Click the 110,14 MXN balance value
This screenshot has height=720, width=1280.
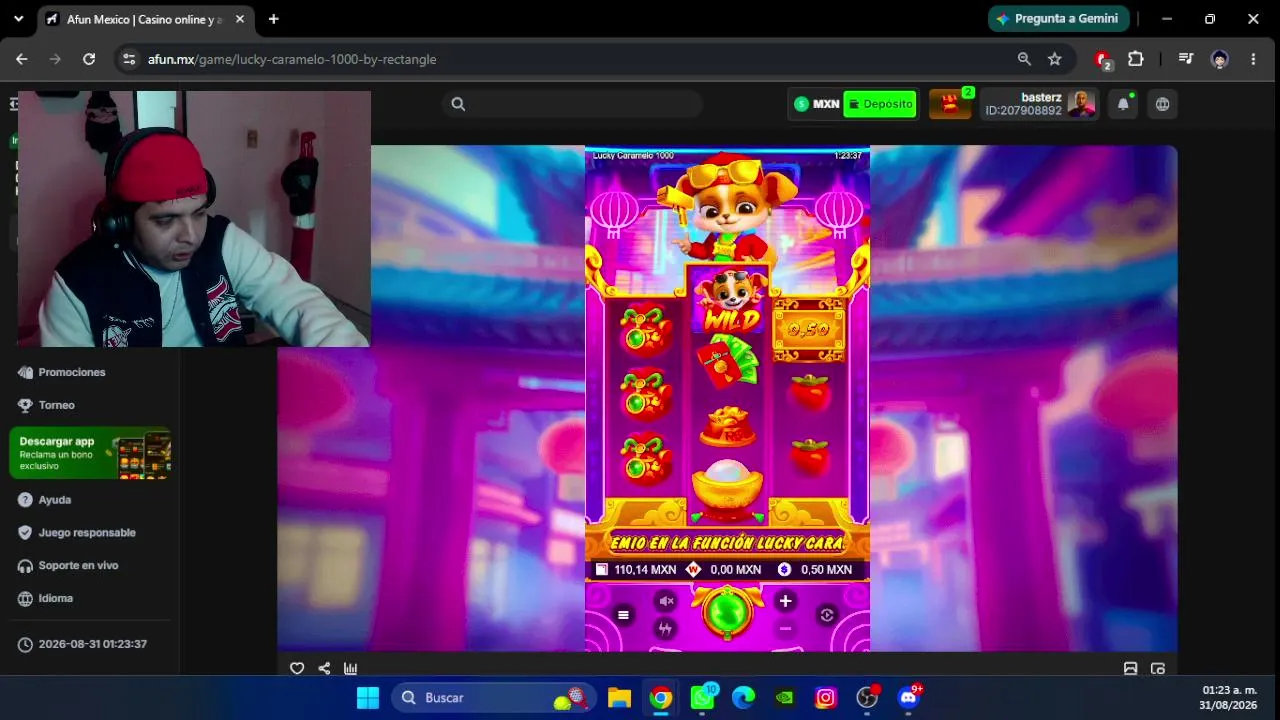[x=645, y=570]
